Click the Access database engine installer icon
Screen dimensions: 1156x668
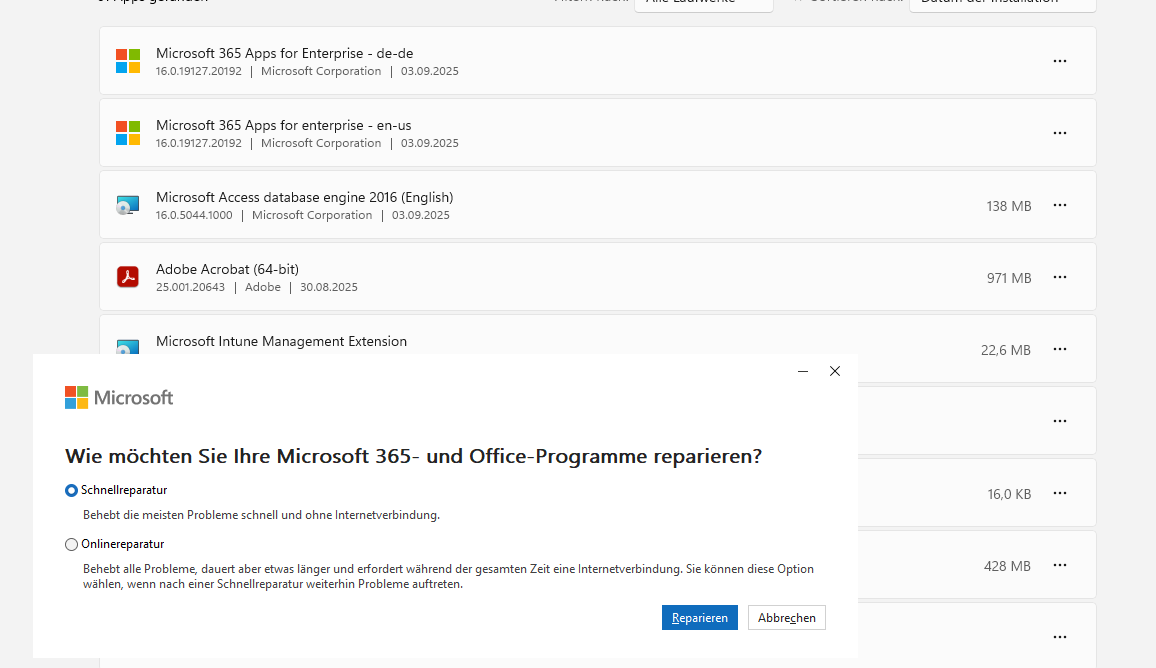point(128,206)
